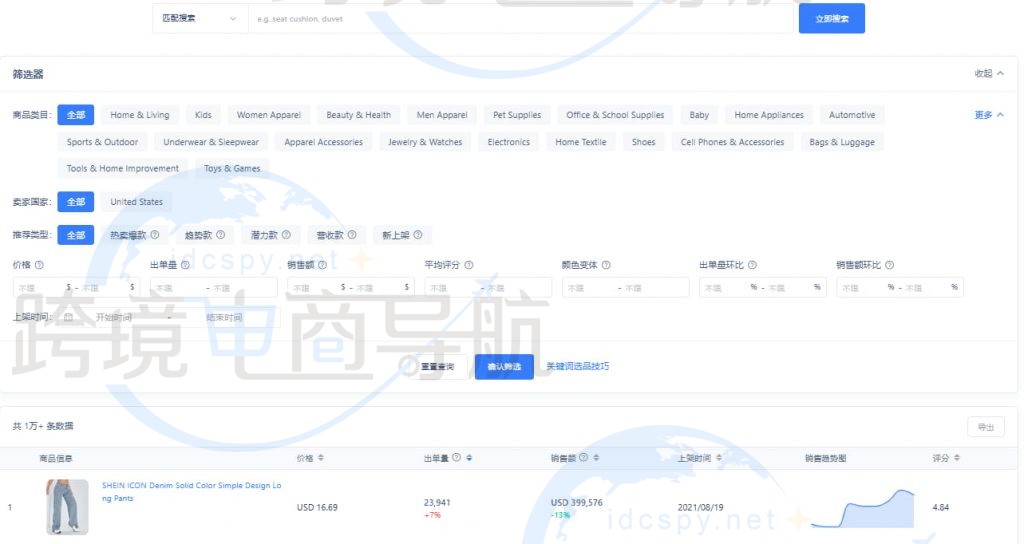Screen dimensions: 1024x544
Task: Show help tooltip for 出单量环比 filter
Action: coord(752,265)
